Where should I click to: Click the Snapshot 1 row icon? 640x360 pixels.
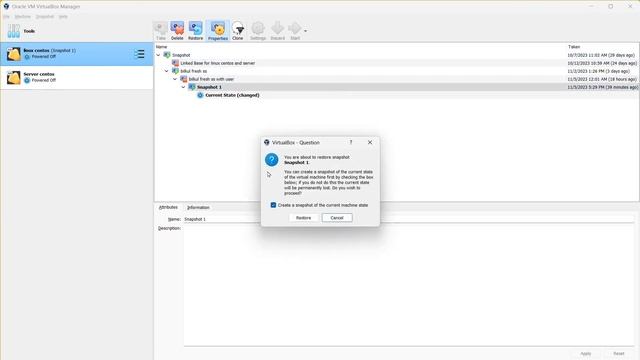coord(192,87)
